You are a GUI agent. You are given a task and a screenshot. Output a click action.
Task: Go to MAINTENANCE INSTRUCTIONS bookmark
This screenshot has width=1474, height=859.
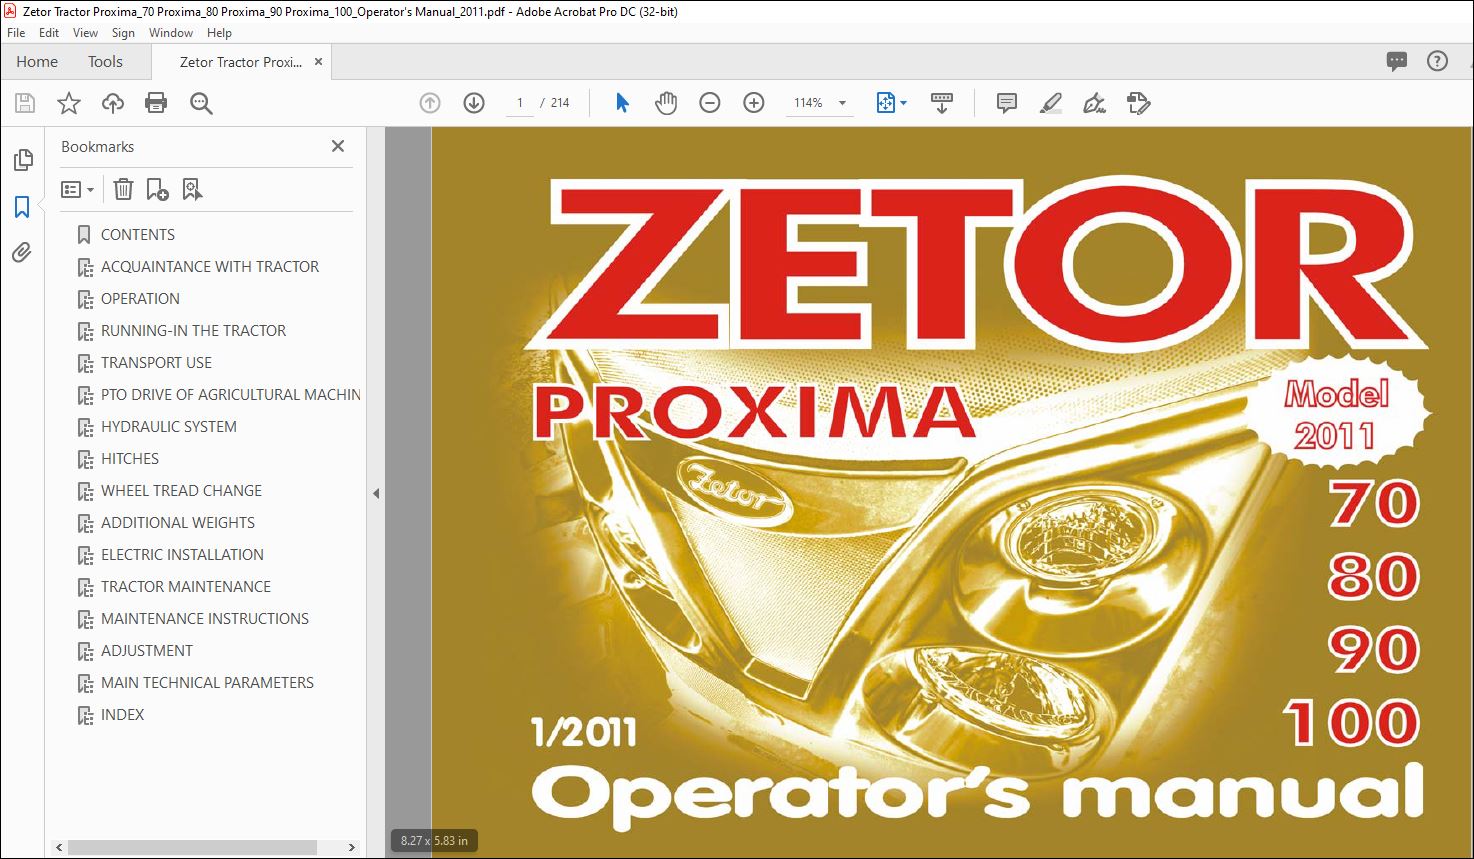pos(205,618)
